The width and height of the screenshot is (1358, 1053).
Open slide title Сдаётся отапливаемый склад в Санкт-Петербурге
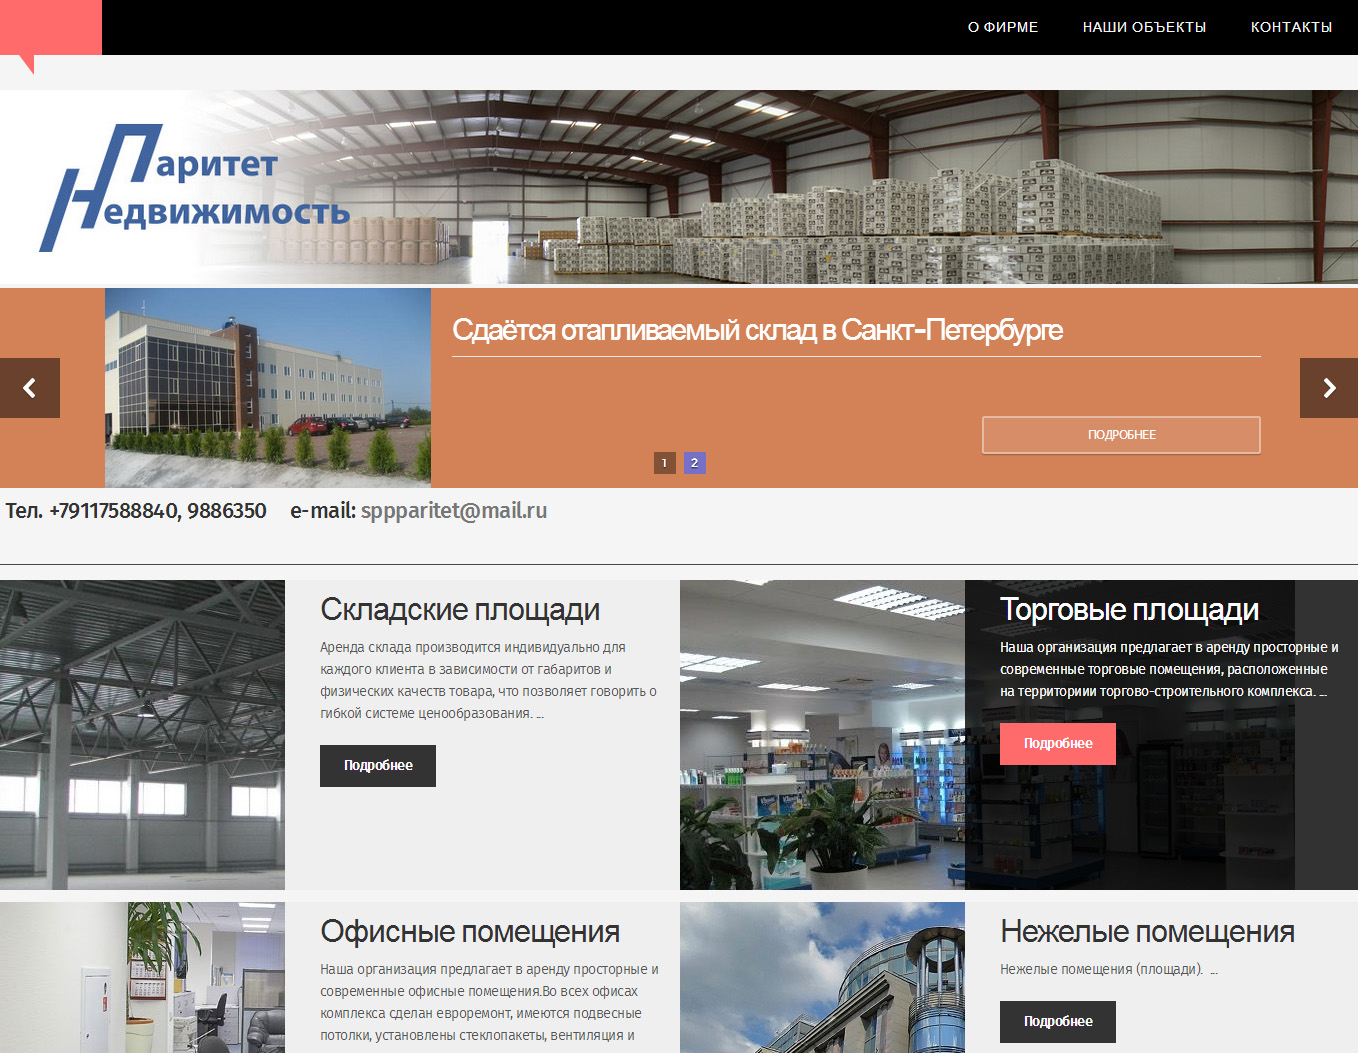[757, 330]
